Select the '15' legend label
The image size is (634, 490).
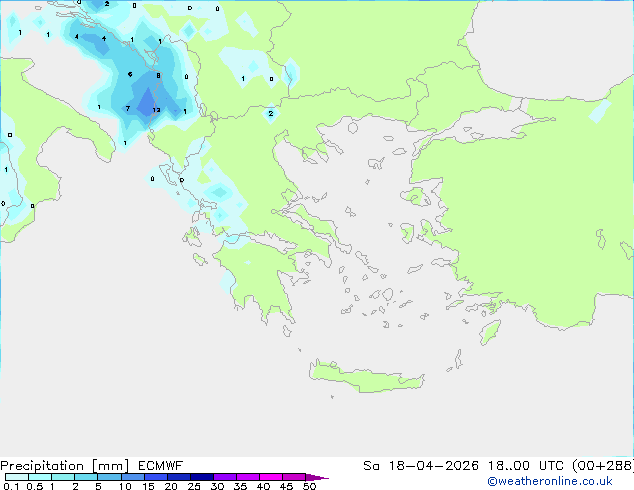tap(148, 486)
